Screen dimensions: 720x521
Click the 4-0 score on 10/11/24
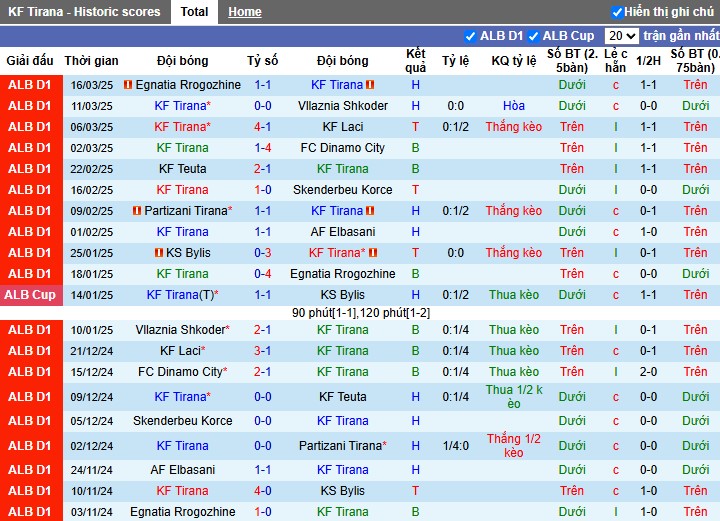click(263, 491)
